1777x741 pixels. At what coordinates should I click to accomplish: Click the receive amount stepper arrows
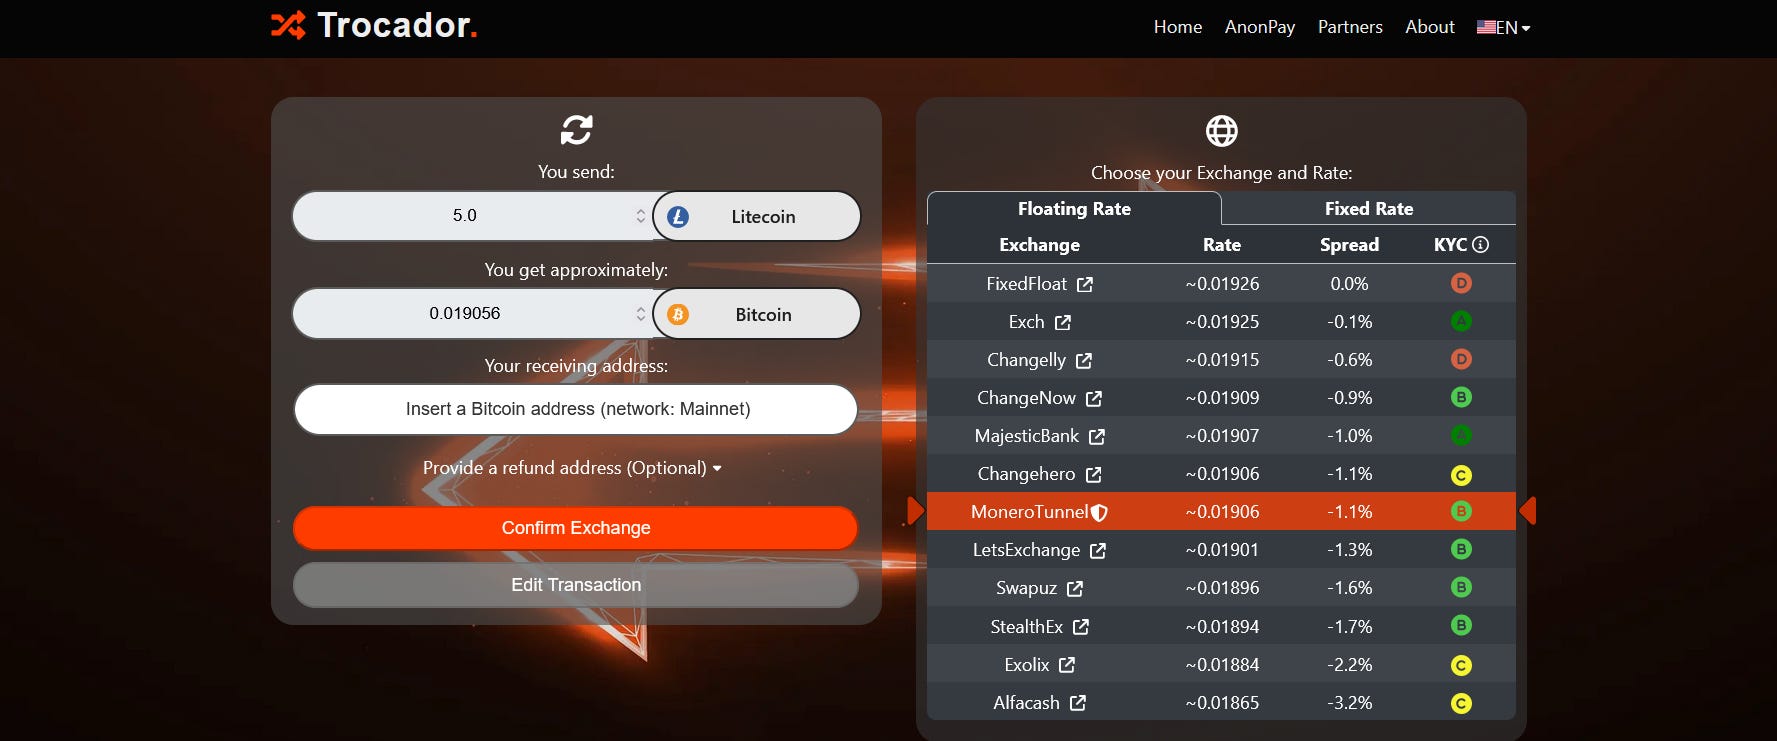pyautogui.click(x=641, y=314)
